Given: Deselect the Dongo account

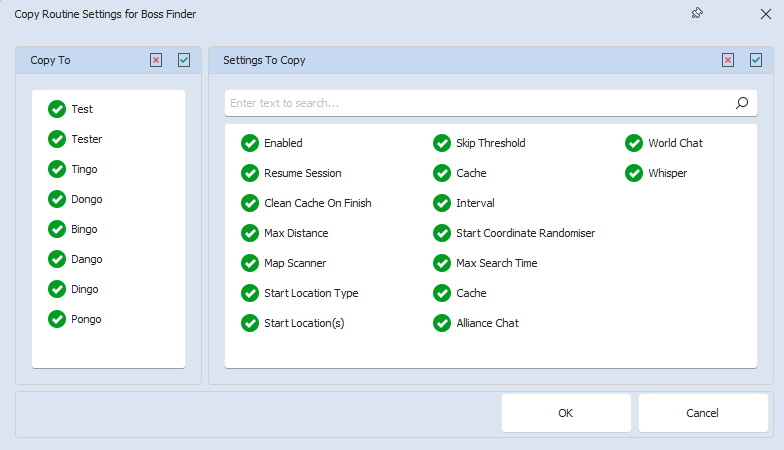Looking at the screenshot, I should point(57,199).
